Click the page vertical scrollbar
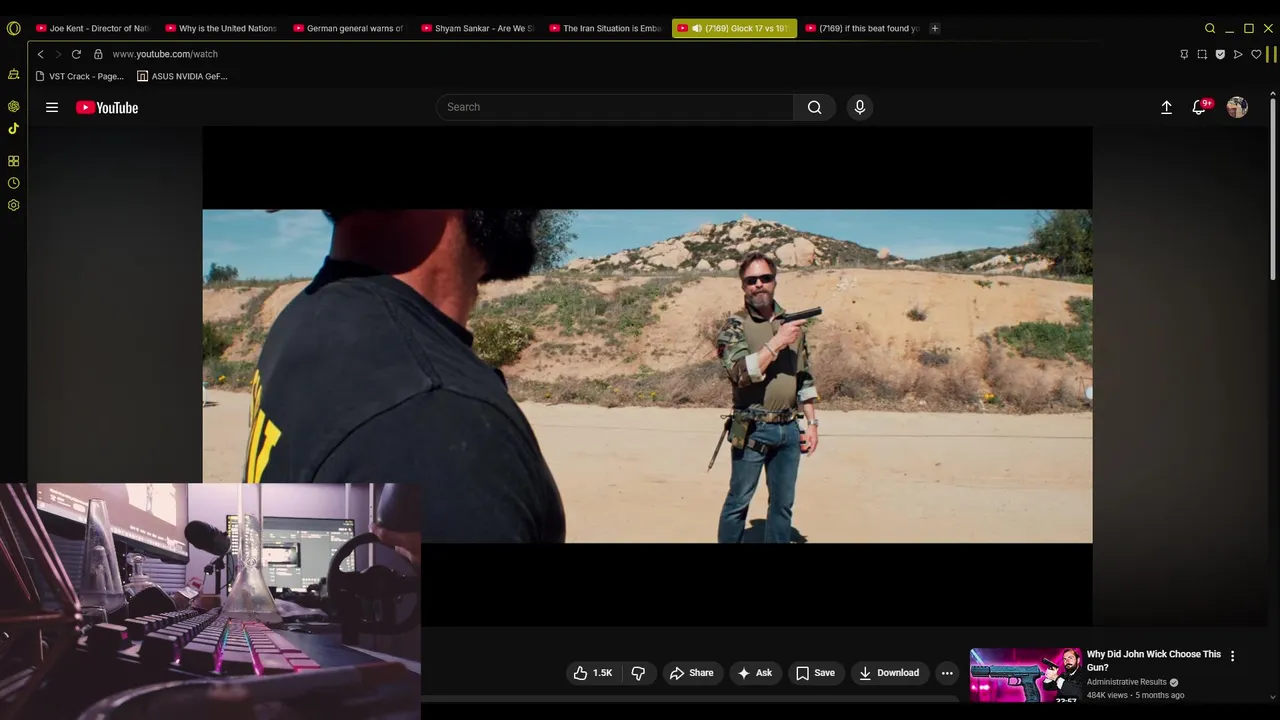 click(1273, 190)
